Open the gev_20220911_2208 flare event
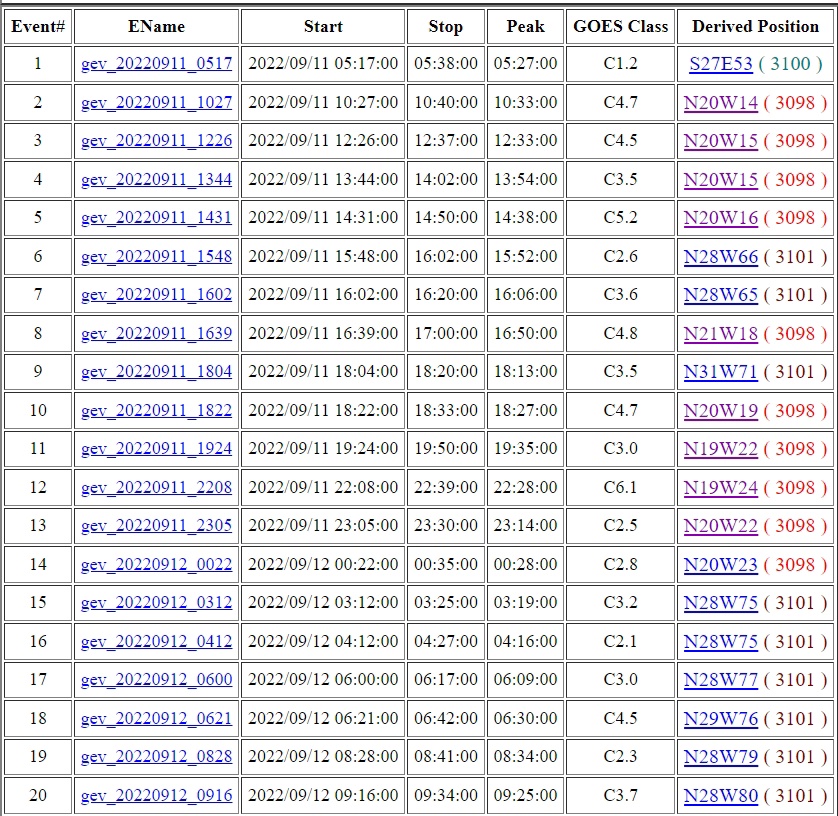The width and height of the screenshot is (838, 816). coord(156,488)
